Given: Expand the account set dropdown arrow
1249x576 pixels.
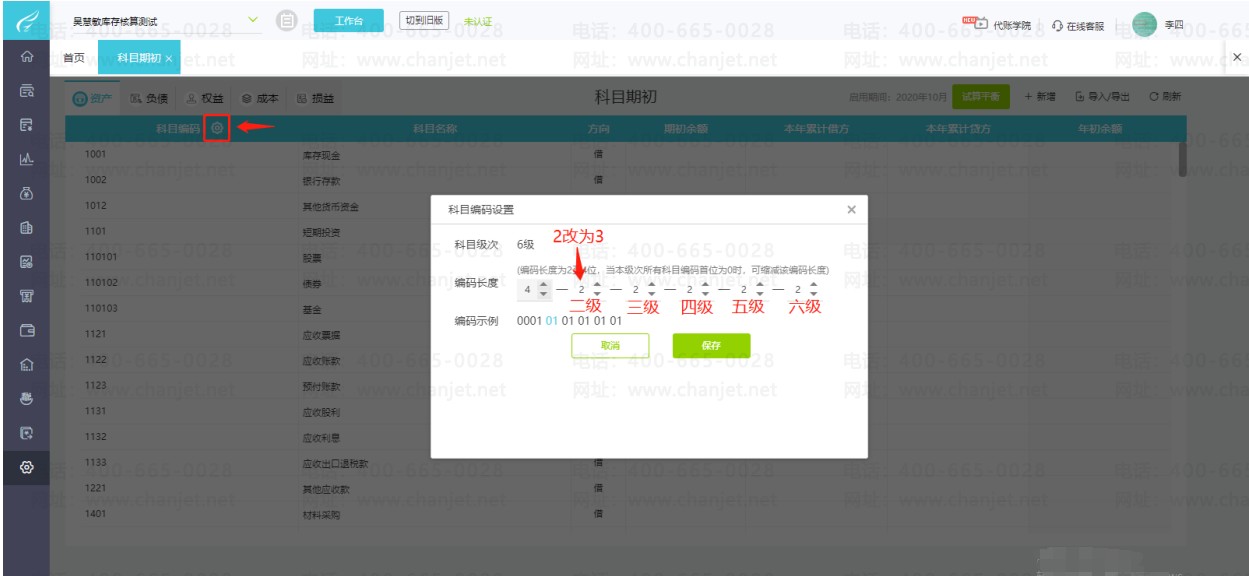Looking at the screenshot, I should (x=252, y=20).
